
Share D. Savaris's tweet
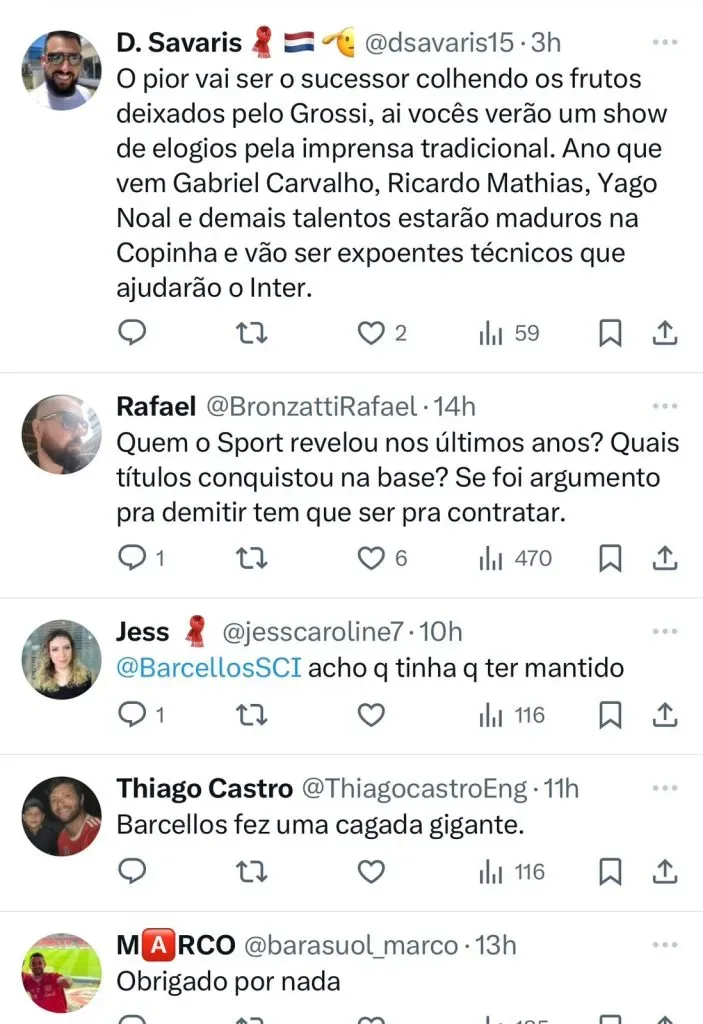point(666,333)
